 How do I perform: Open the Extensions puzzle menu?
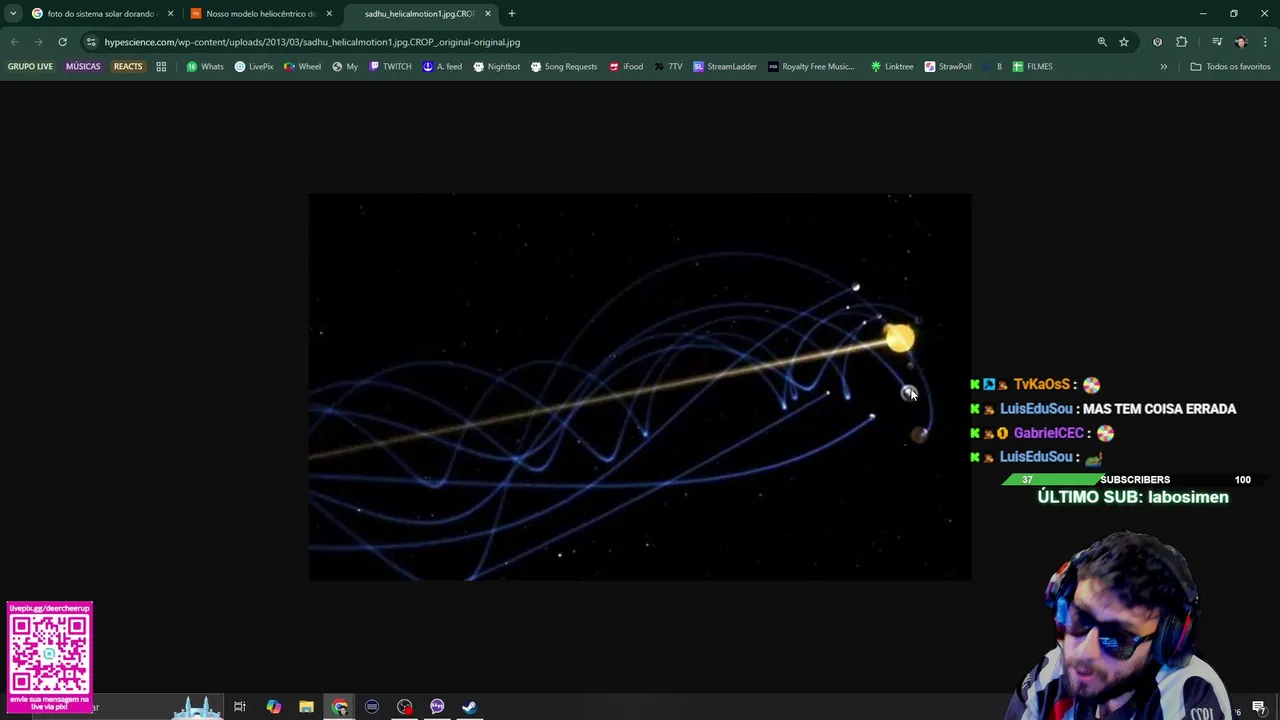click(x=1182, y=42)
